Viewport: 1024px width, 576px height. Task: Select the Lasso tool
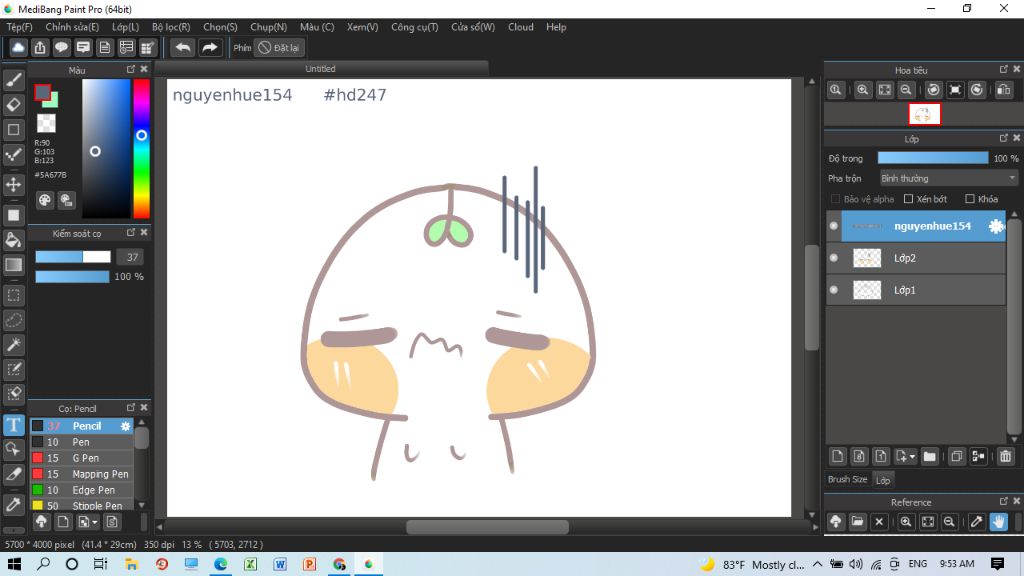[14, 320]
